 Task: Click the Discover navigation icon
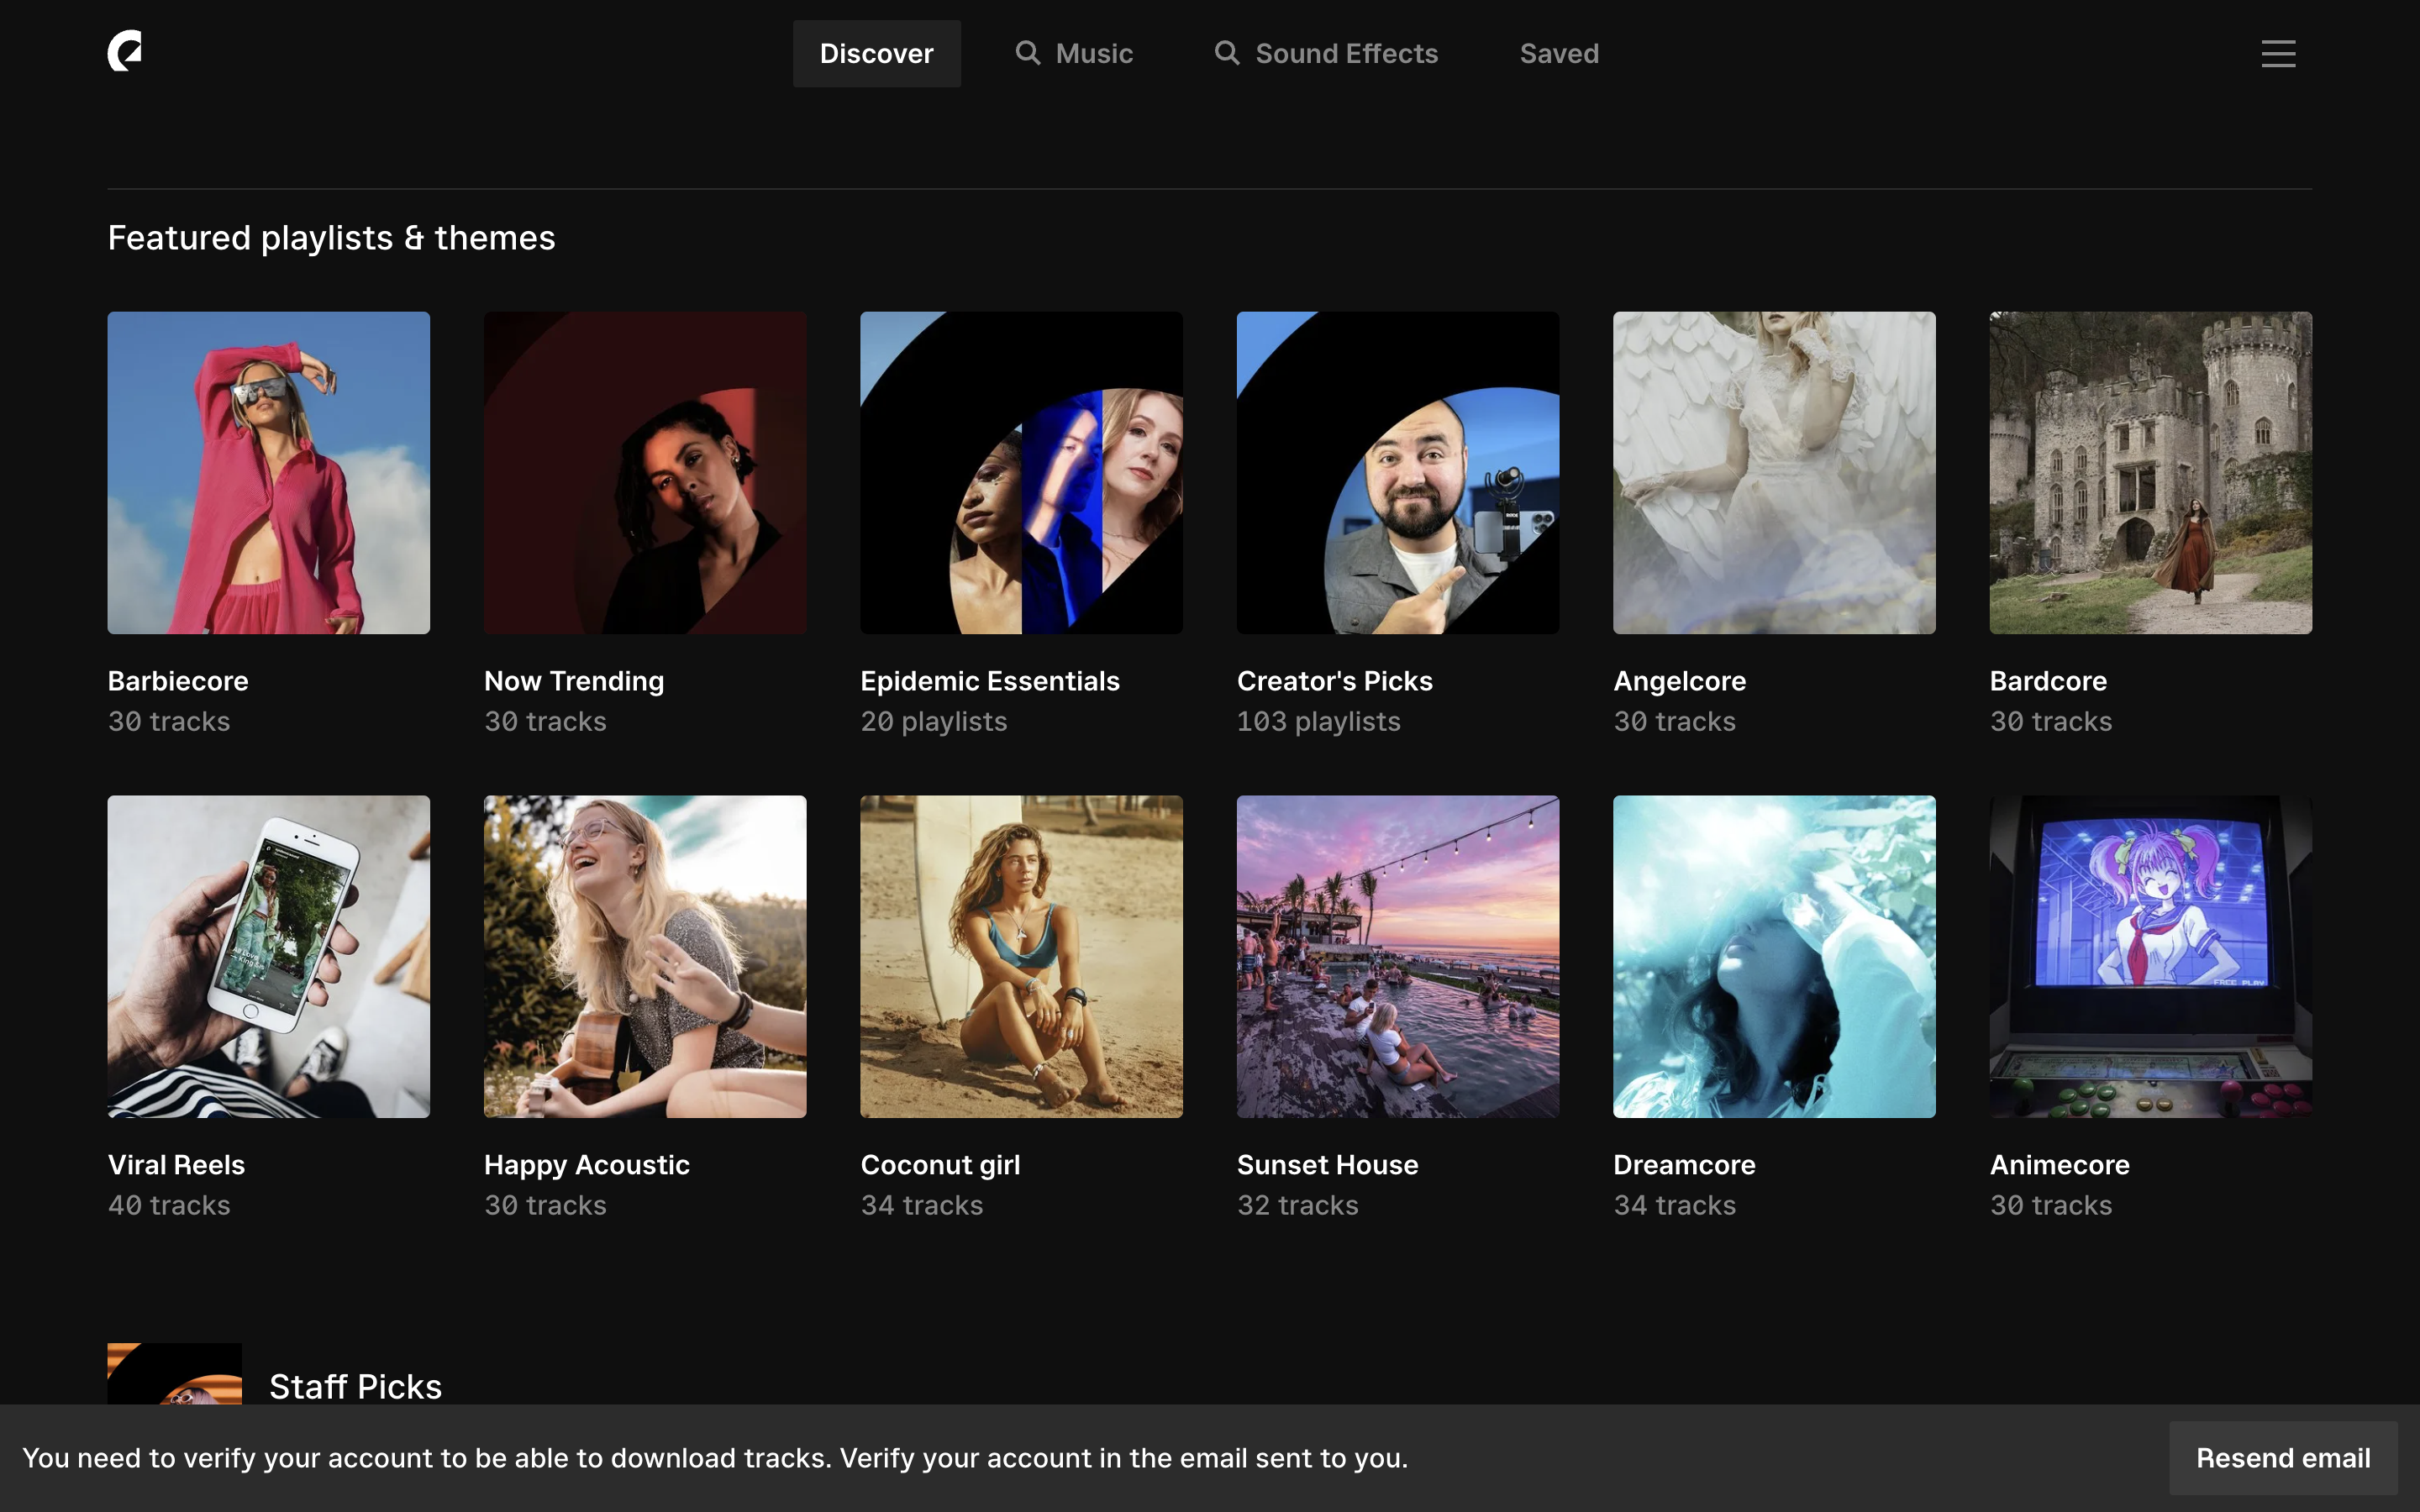click(878, 52)
